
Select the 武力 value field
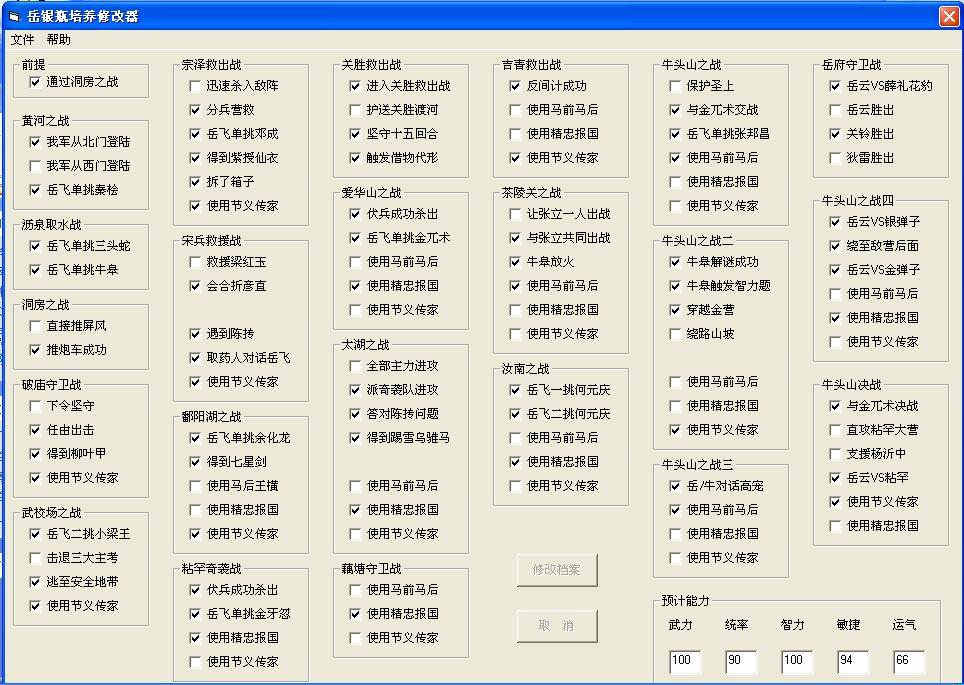point(685,662)
